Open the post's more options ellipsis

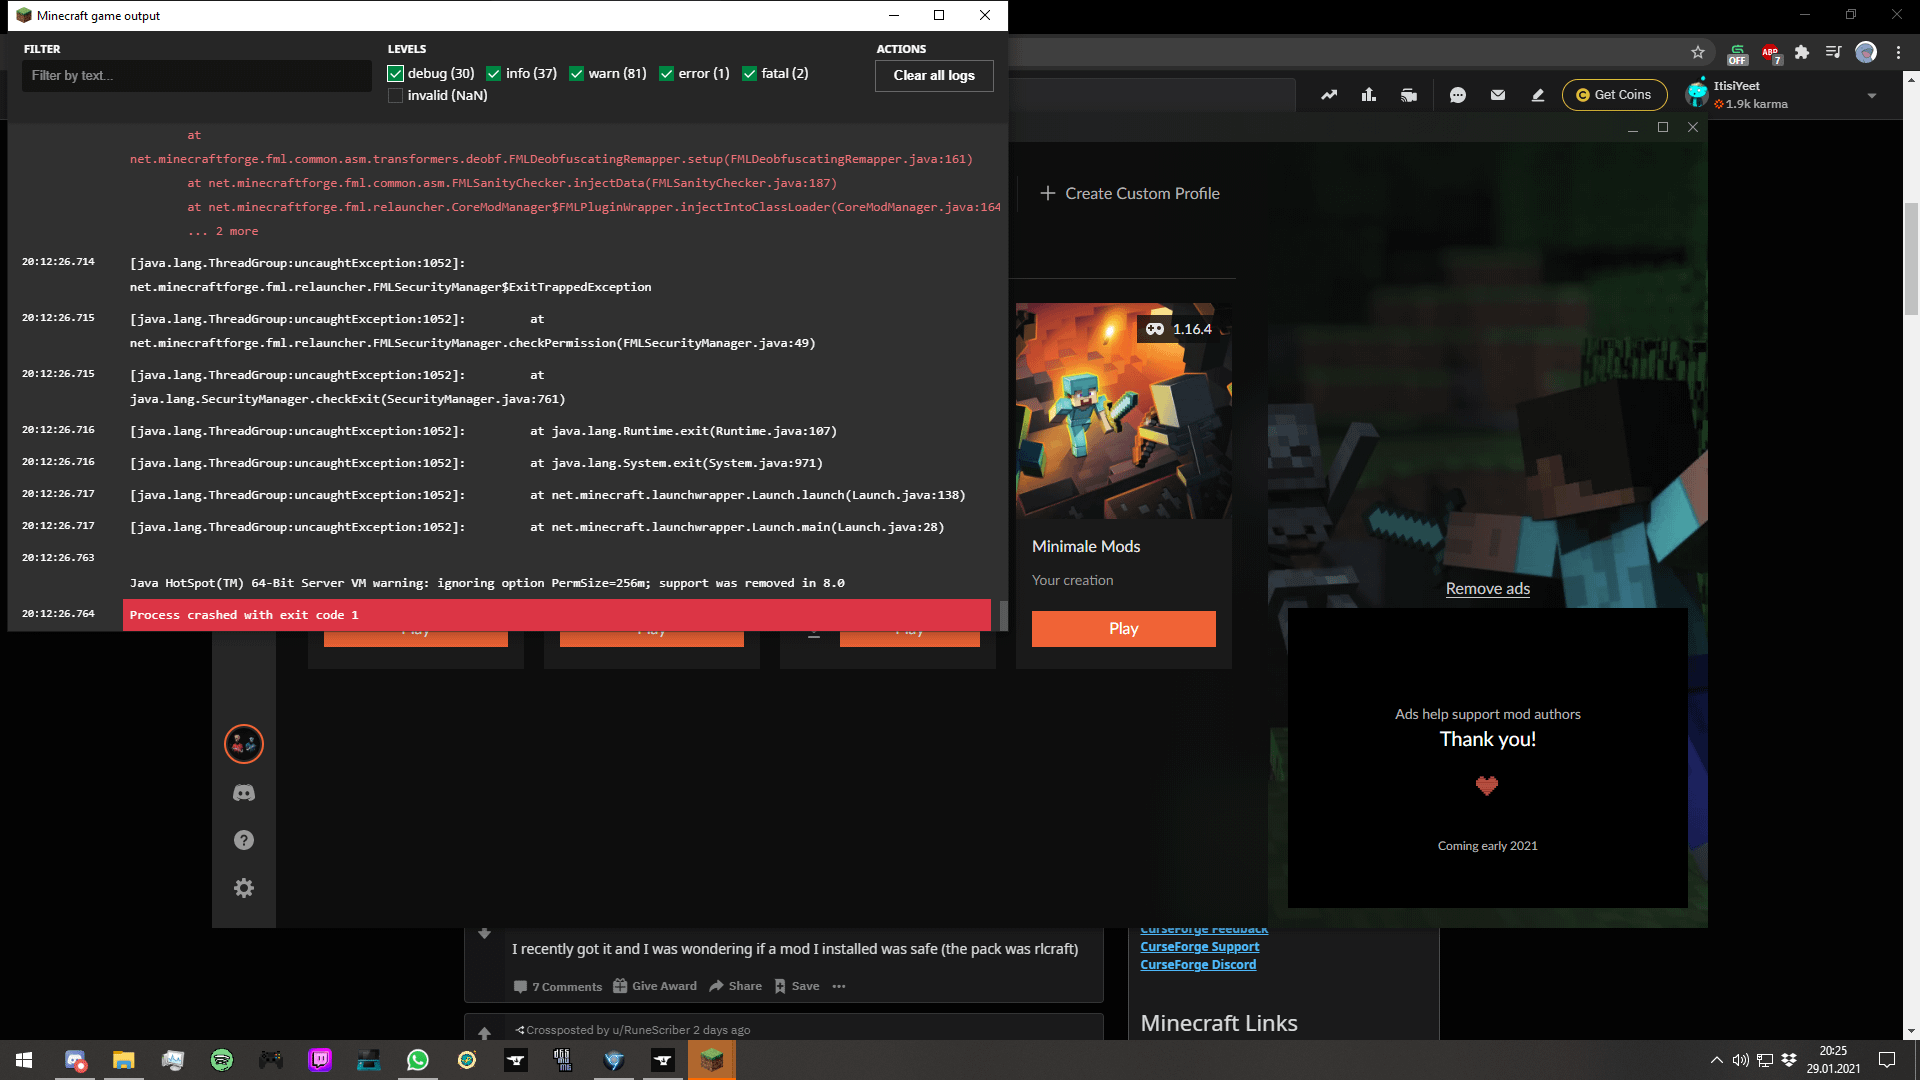(x=839, y=986)
